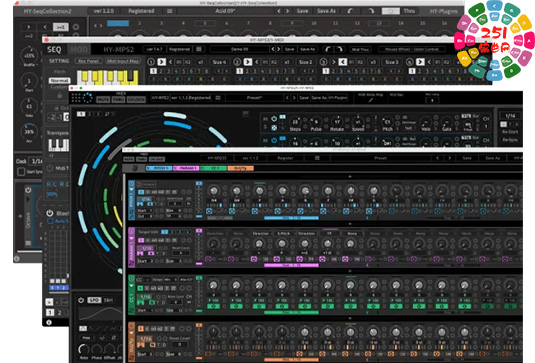This screenshot has width=535, height=363.
Task: Open 1/16 clock rate dropdown in HY-RPE2
Action: coord(510,116)
